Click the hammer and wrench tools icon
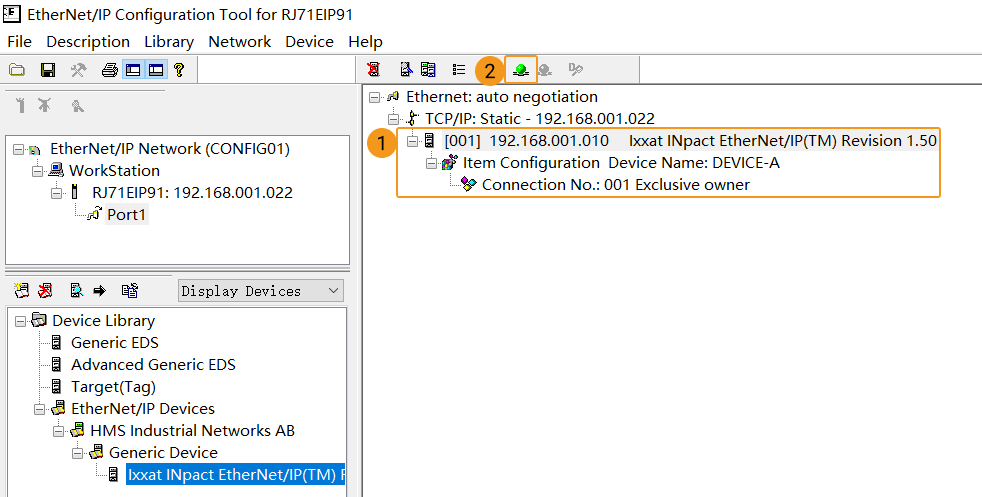Viewport: 982px width, 497px height. tap(78, 70)
